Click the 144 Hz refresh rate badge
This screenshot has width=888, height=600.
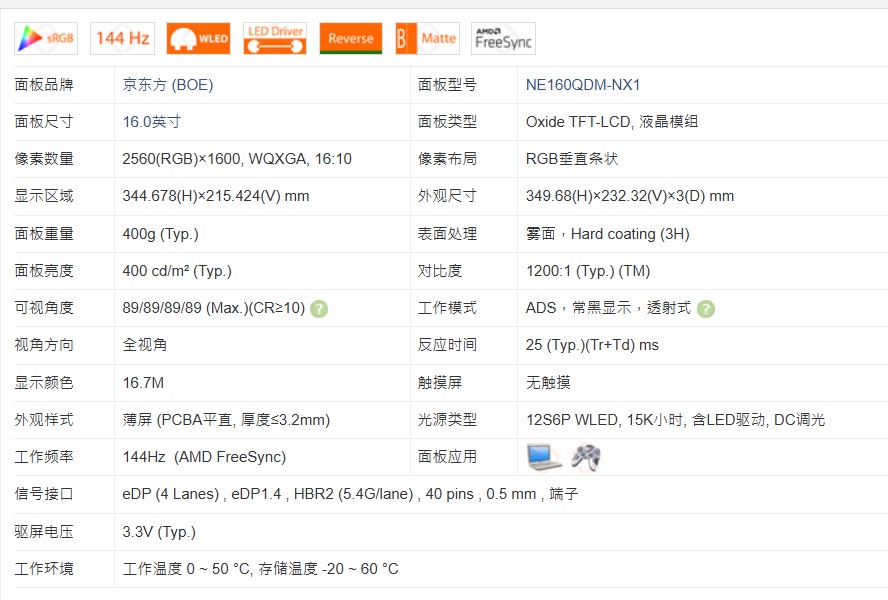(x=122, y=39)
